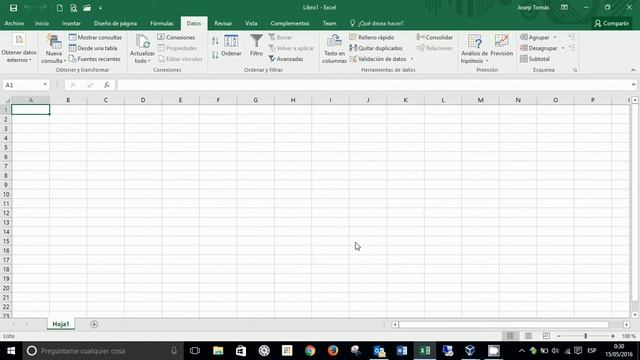Switch to Page Layout view in status bar
The width and height of the screenshot is (640, 360).
(x=528, y=336)
